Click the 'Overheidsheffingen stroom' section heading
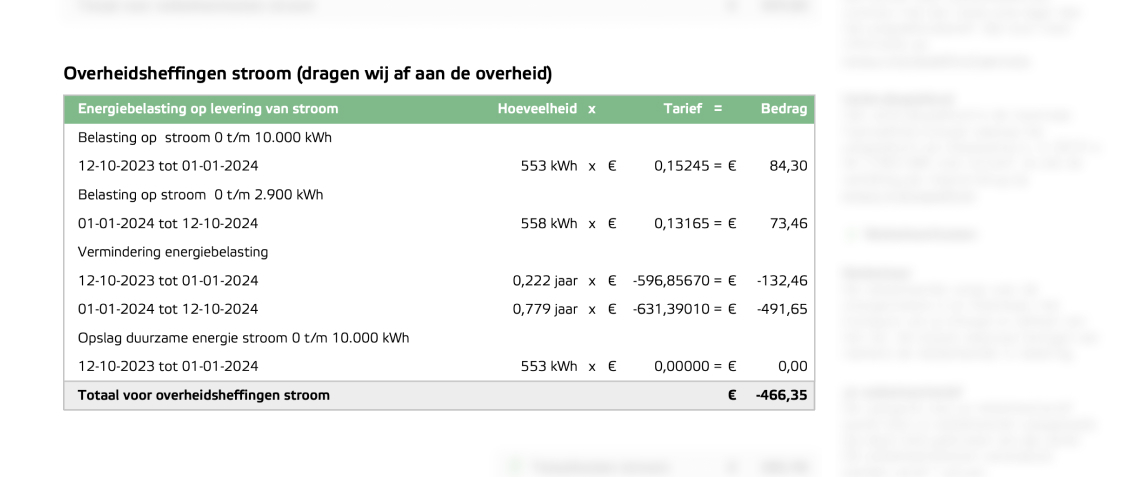Viewport: 1143px width, 477px height. tap(308, 74)
